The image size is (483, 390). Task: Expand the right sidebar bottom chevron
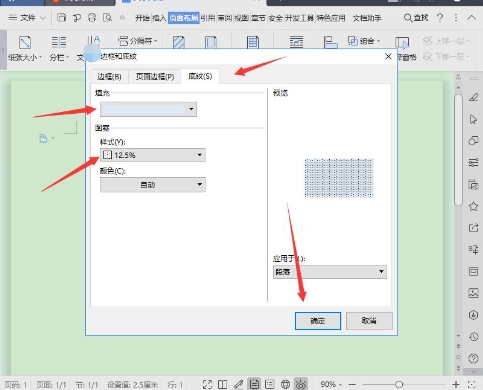[474, 371]
